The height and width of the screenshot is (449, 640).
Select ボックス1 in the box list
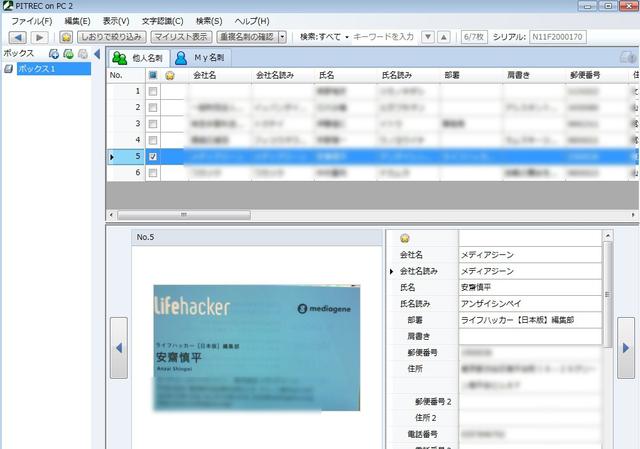tap(53, 69)
